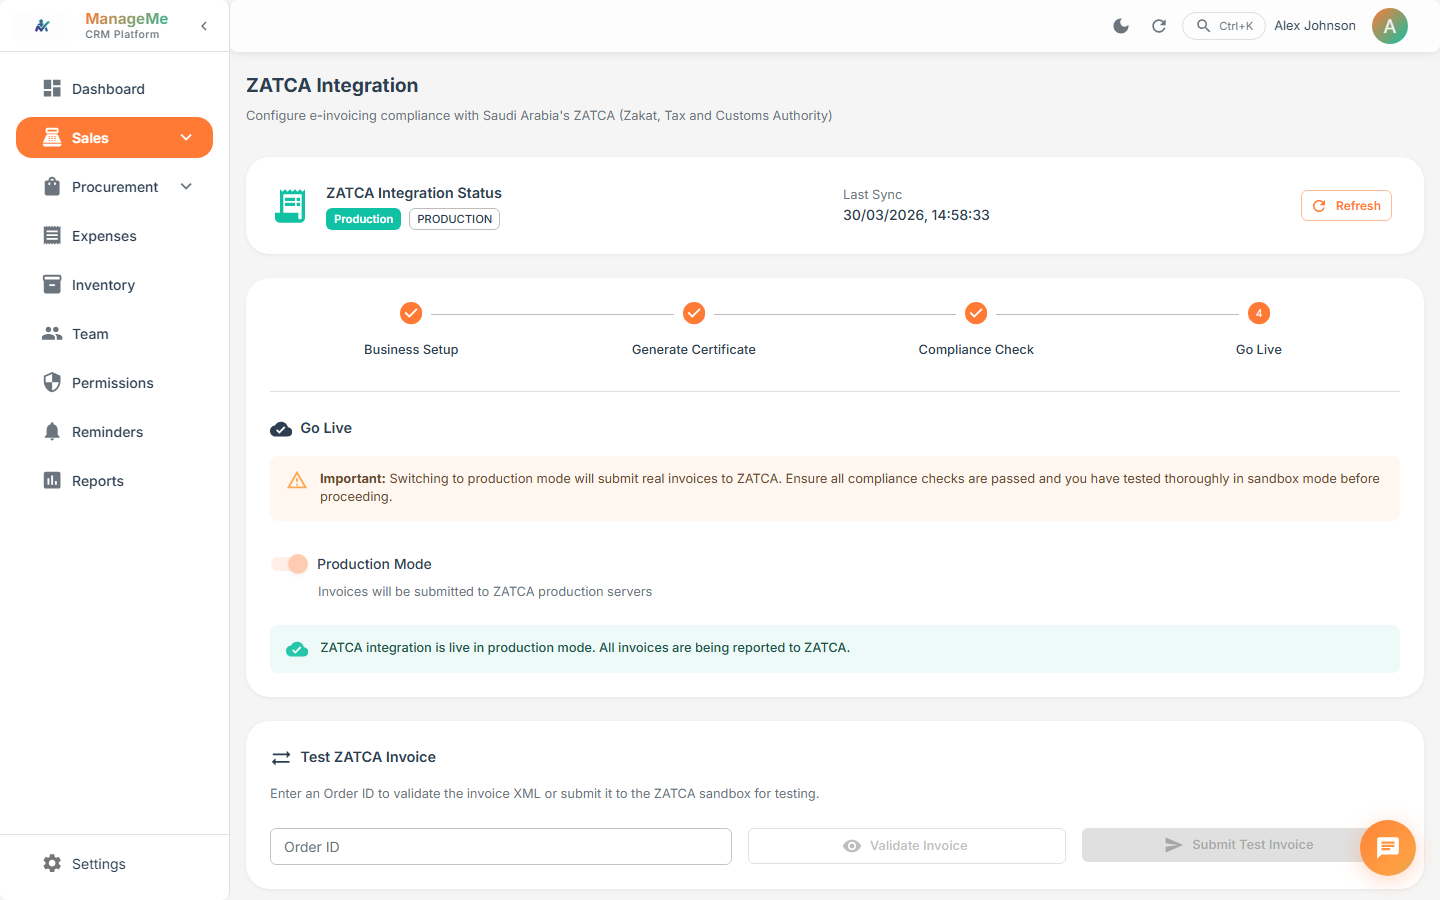The width and height of the screenshot is (1440, 900).
Task: Open Reports from the sidebar
Action: click(52, 480)
